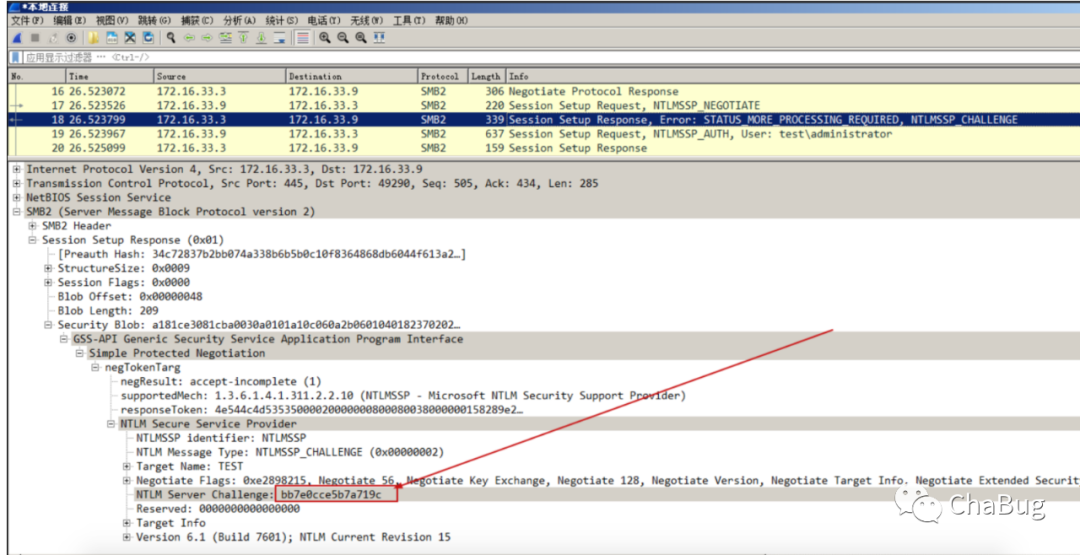Viewport: 1080px width, 555px height.
Task: Collapse NTLM Secure Service Provider node
Action: click(112, 424)
